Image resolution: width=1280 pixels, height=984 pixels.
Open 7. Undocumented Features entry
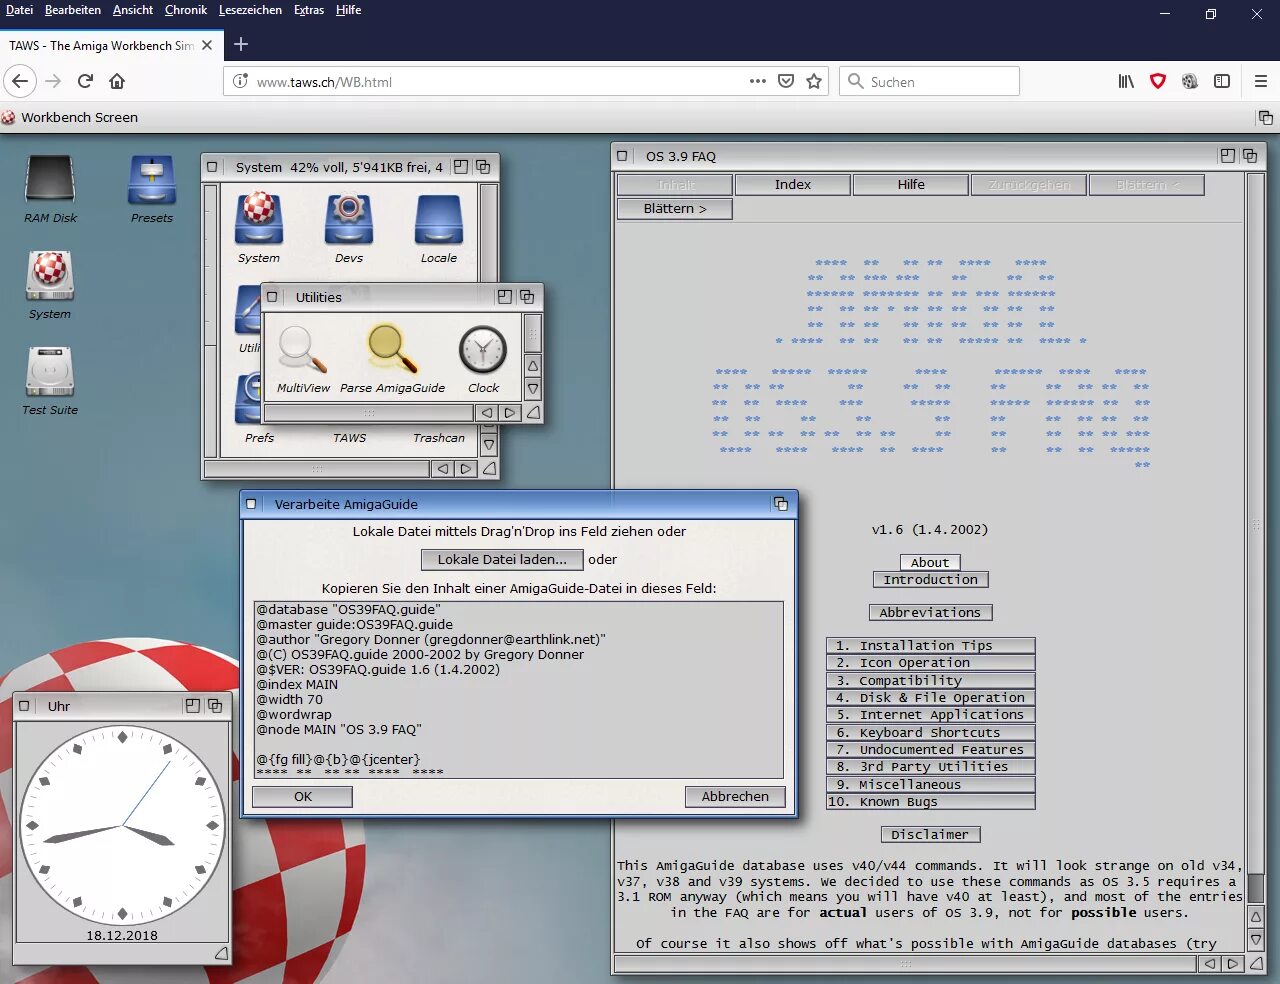point(931,750)
